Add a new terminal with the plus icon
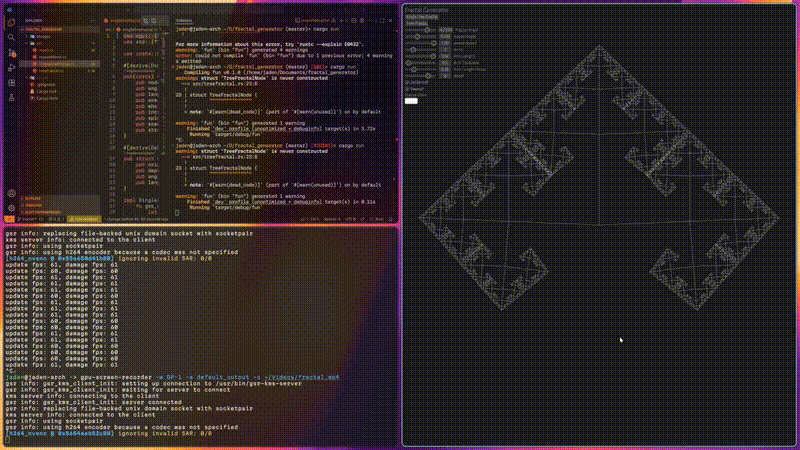 coord(341,21)
